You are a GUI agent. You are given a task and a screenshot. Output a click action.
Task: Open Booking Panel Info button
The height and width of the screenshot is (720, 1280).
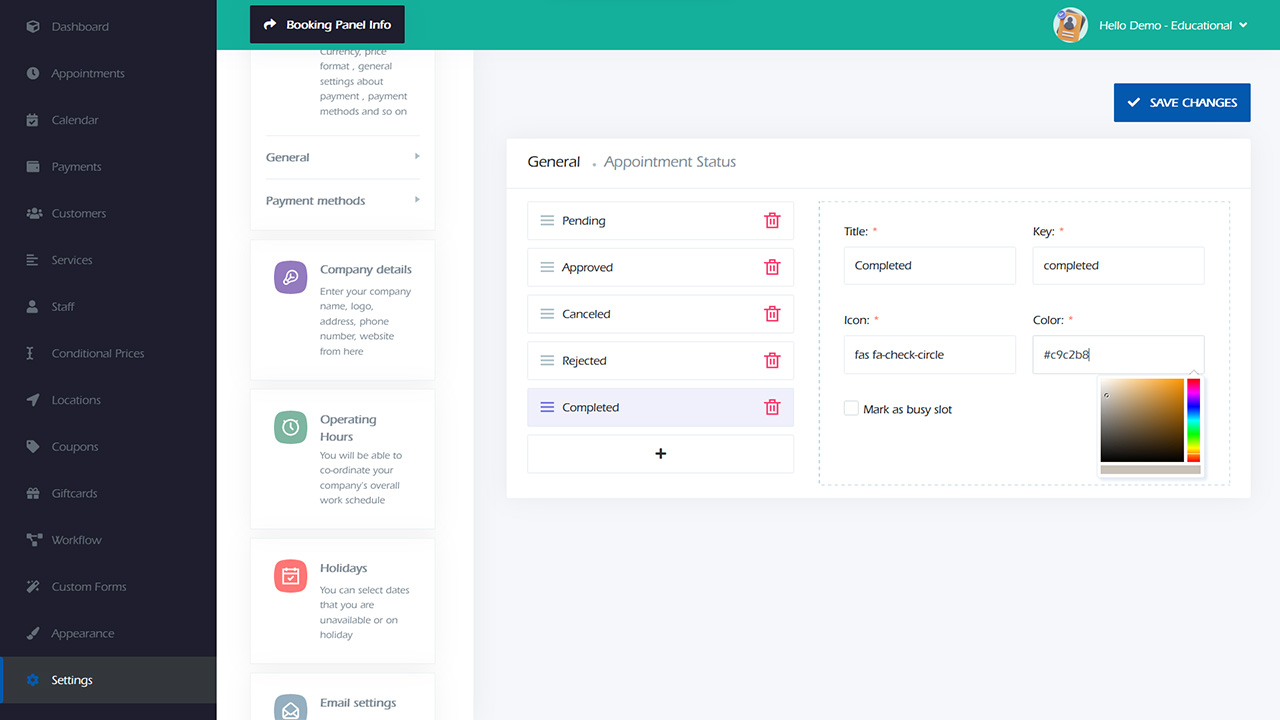coord(327,24)
